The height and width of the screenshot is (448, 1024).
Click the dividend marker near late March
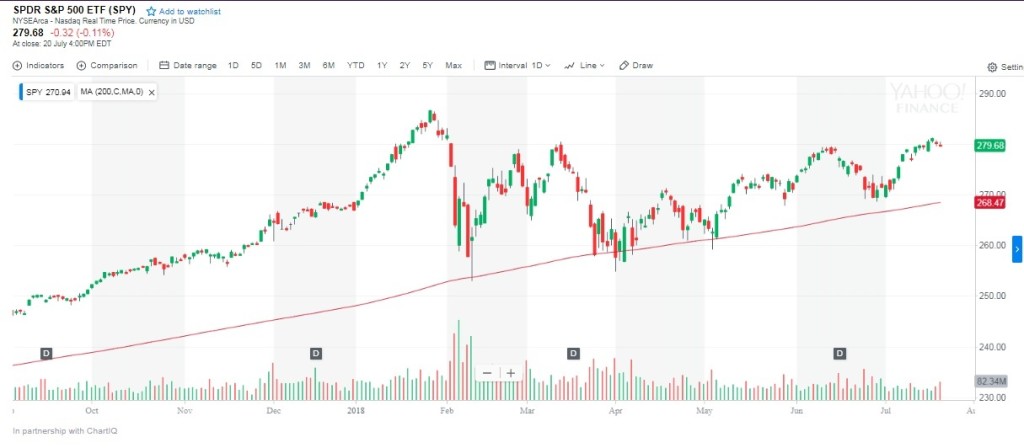pos(573,353)
